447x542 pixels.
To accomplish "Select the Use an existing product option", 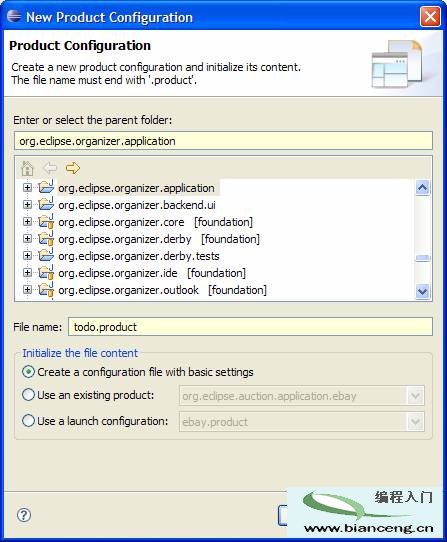I will [28, 395].
